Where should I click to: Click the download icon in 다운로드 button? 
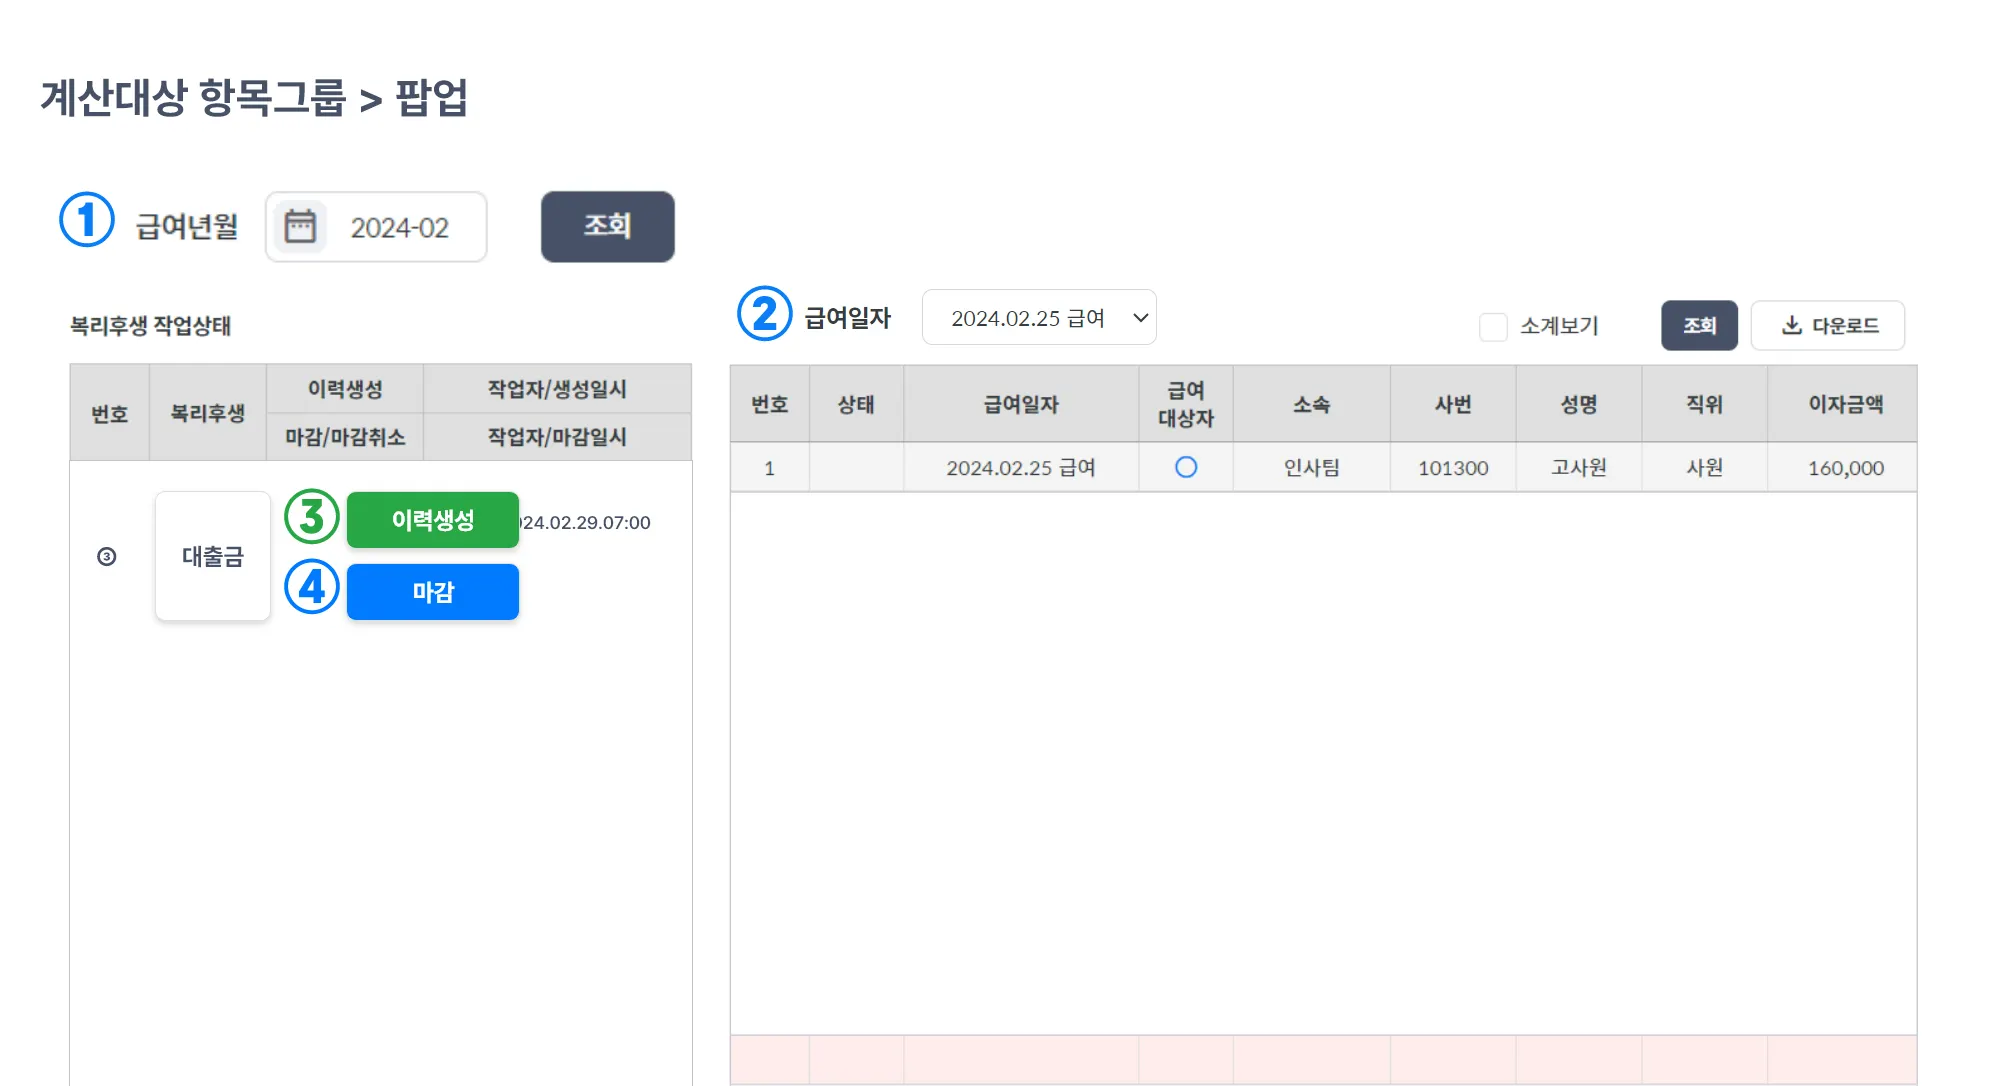pyautogui.click(x=1792, y=325)
